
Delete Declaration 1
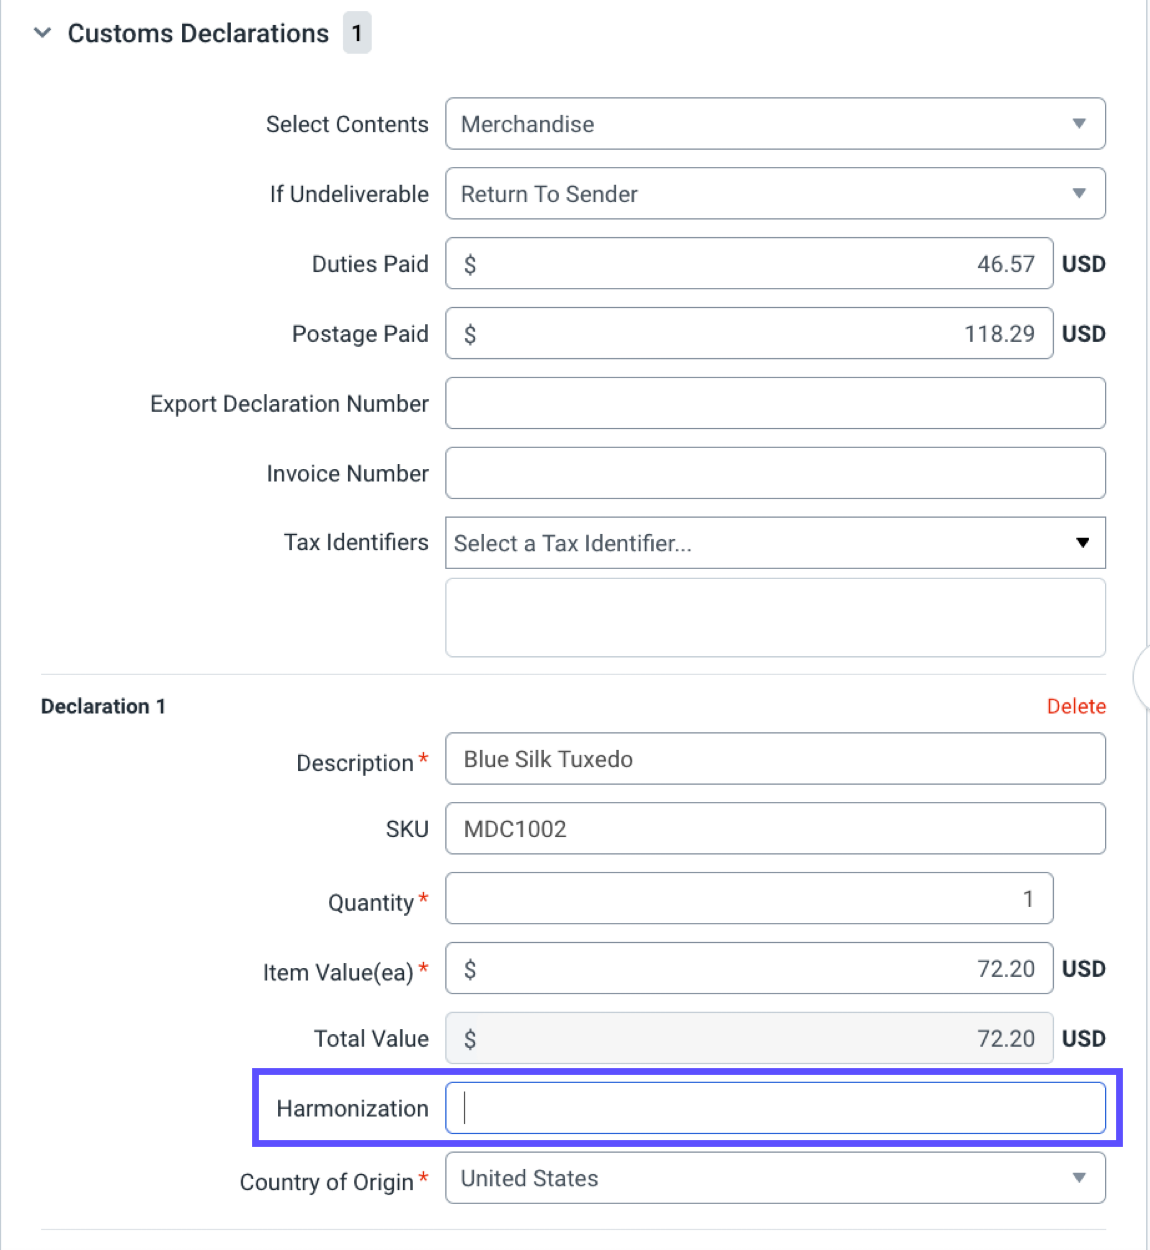point(1076,706)
